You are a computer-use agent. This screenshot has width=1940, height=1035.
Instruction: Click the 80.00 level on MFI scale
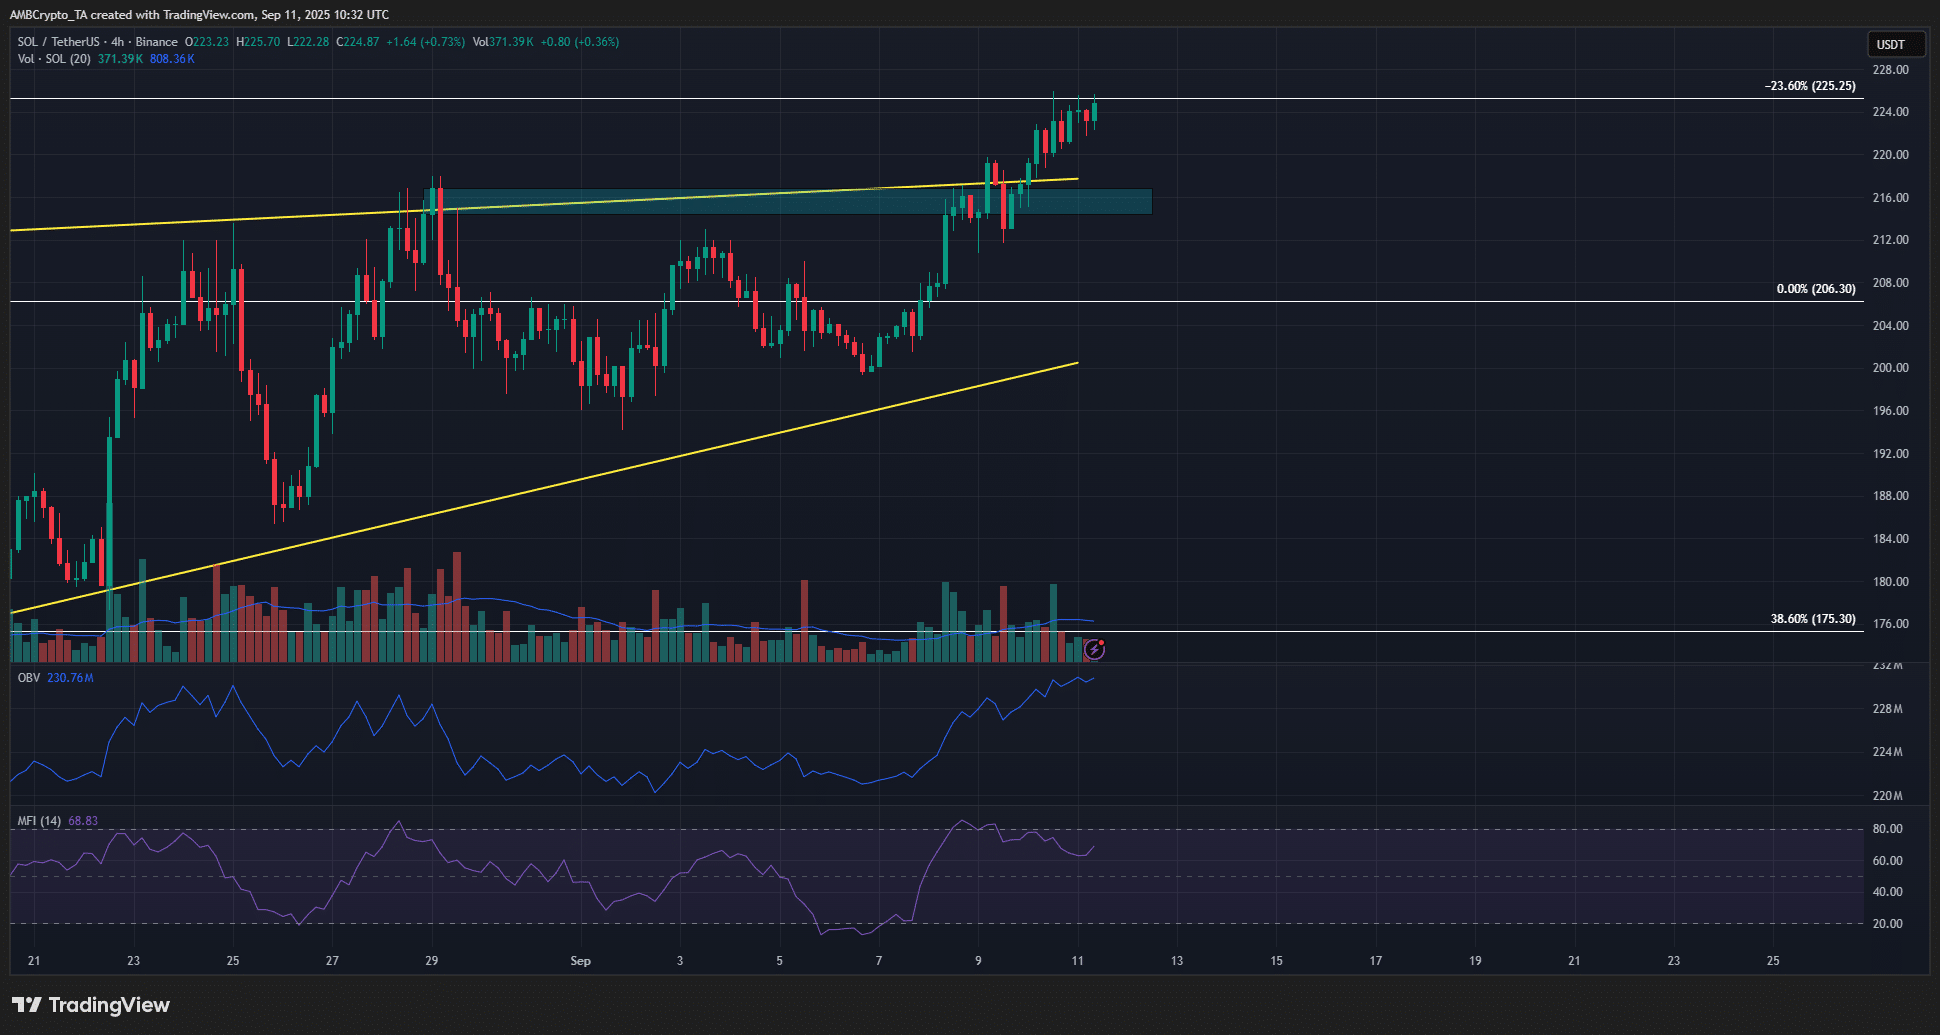click(1887, 829)
